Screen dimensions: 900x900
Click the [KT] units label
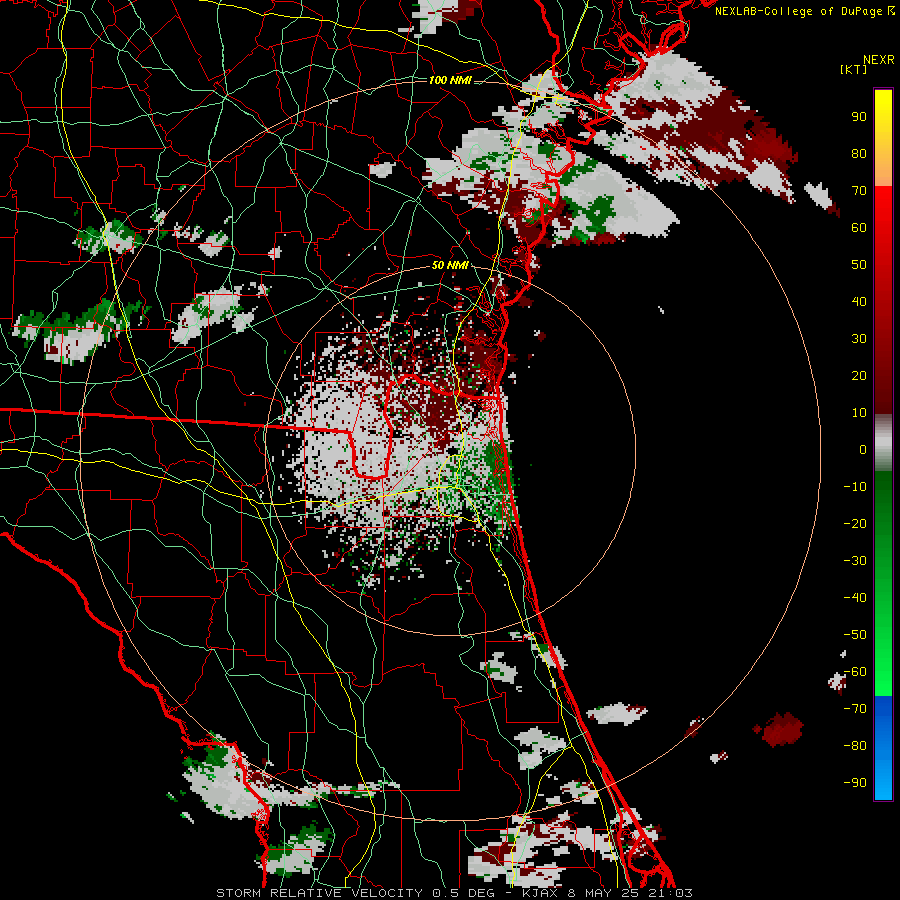coord(853,69)
